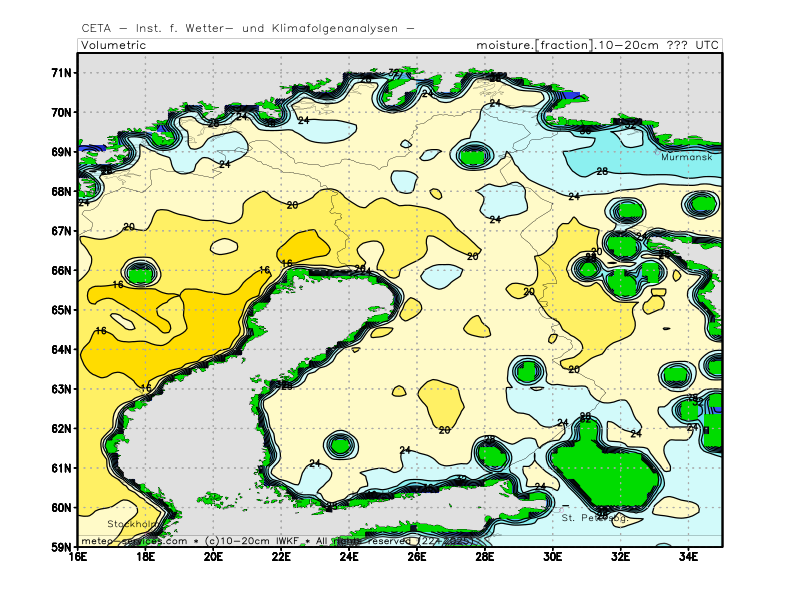Click the CETA institute header title

click(247, 29)
